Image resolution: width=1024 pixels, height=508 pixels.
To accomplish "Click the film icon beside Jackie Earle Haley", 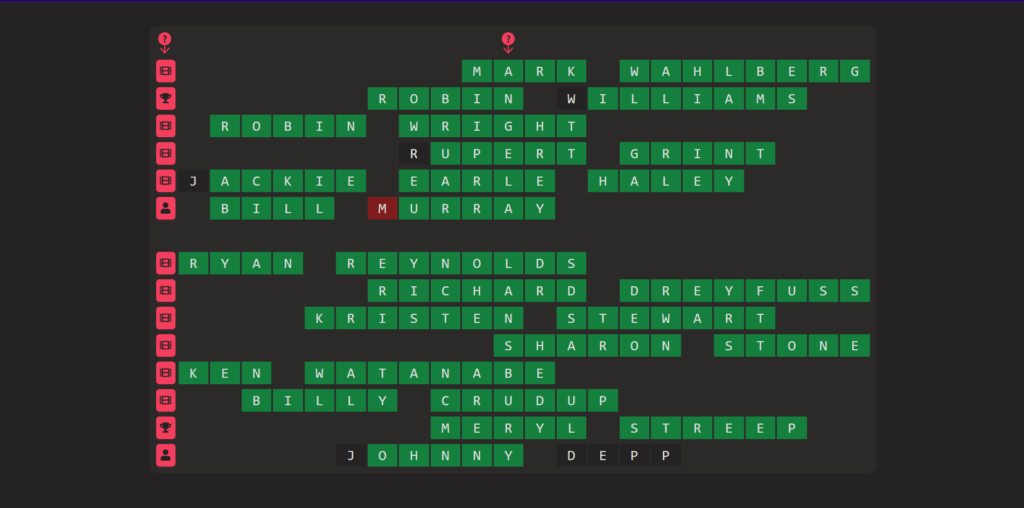I will [165, 181].
